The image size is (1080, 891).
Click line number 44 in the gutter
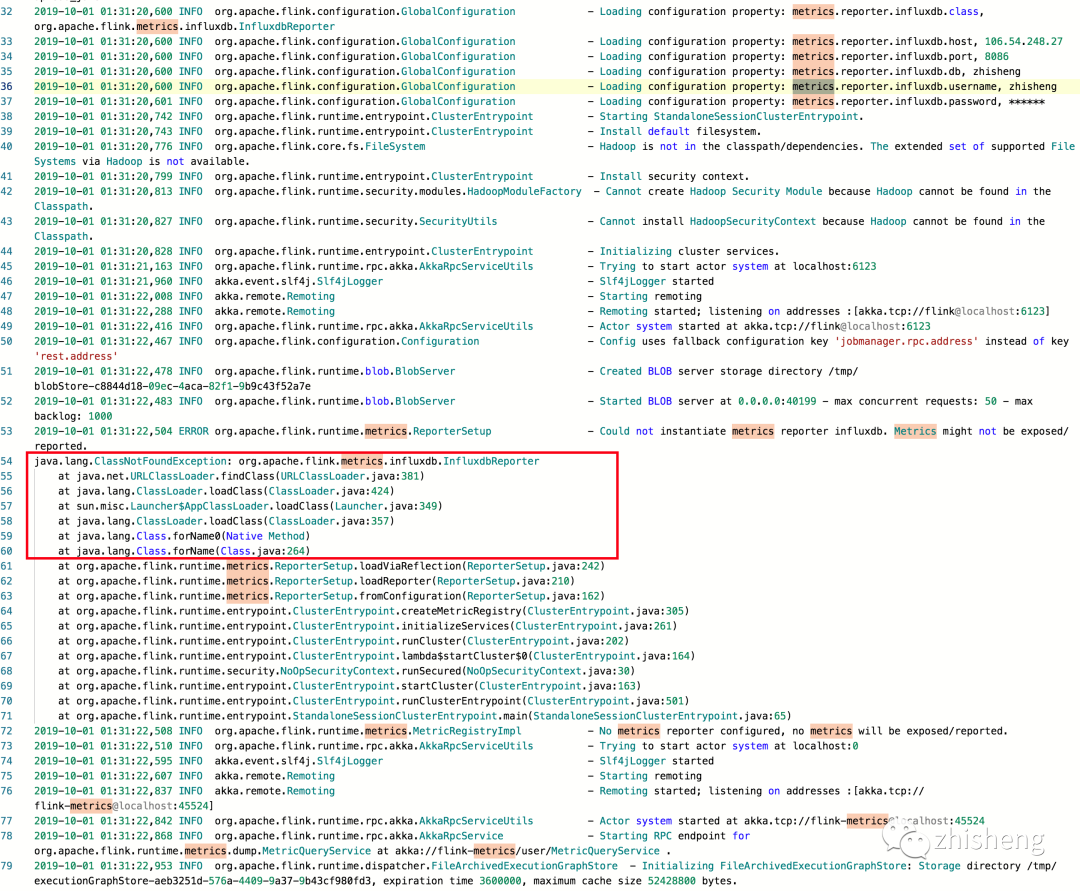click(7, 252)
